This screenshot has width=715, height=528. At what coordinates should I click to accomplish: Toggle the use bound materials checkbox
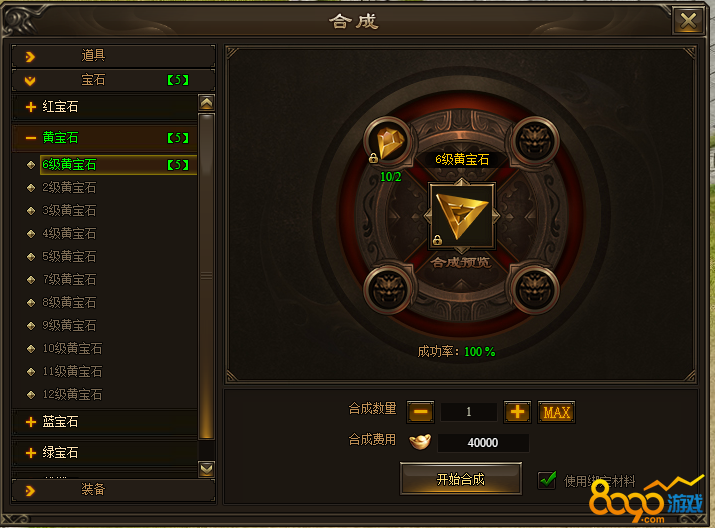(x=547, y=480)
